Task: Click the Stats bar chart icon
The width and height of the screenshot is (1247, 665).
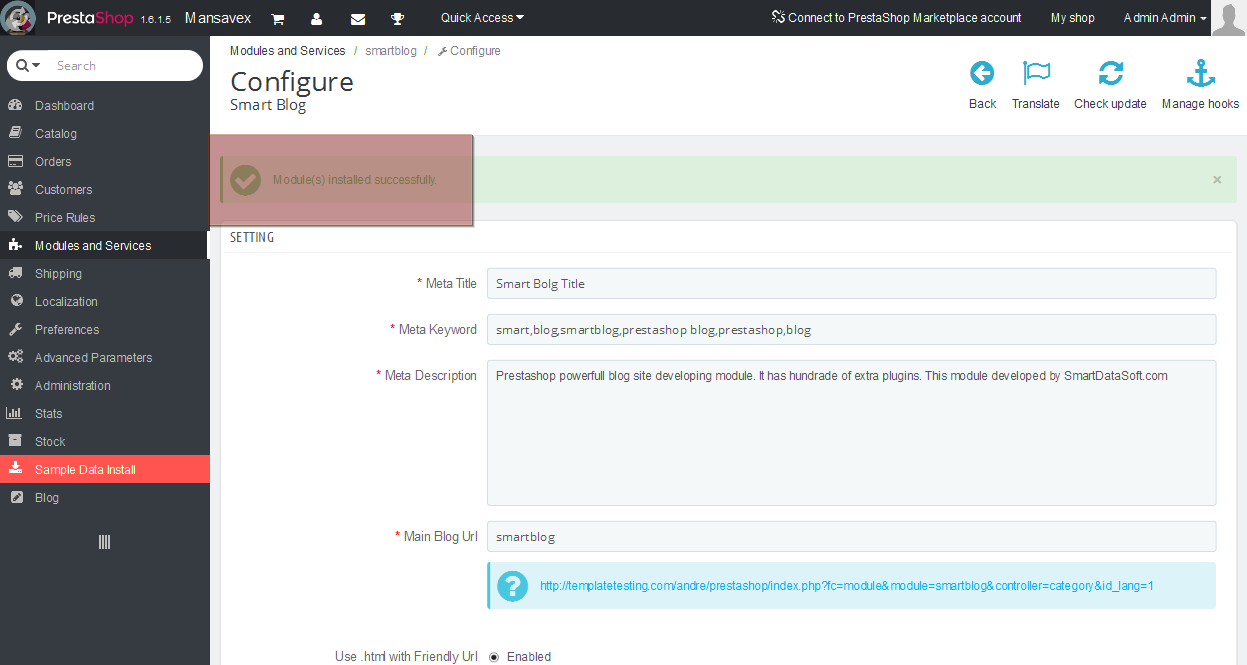Action: pos(15,413)
